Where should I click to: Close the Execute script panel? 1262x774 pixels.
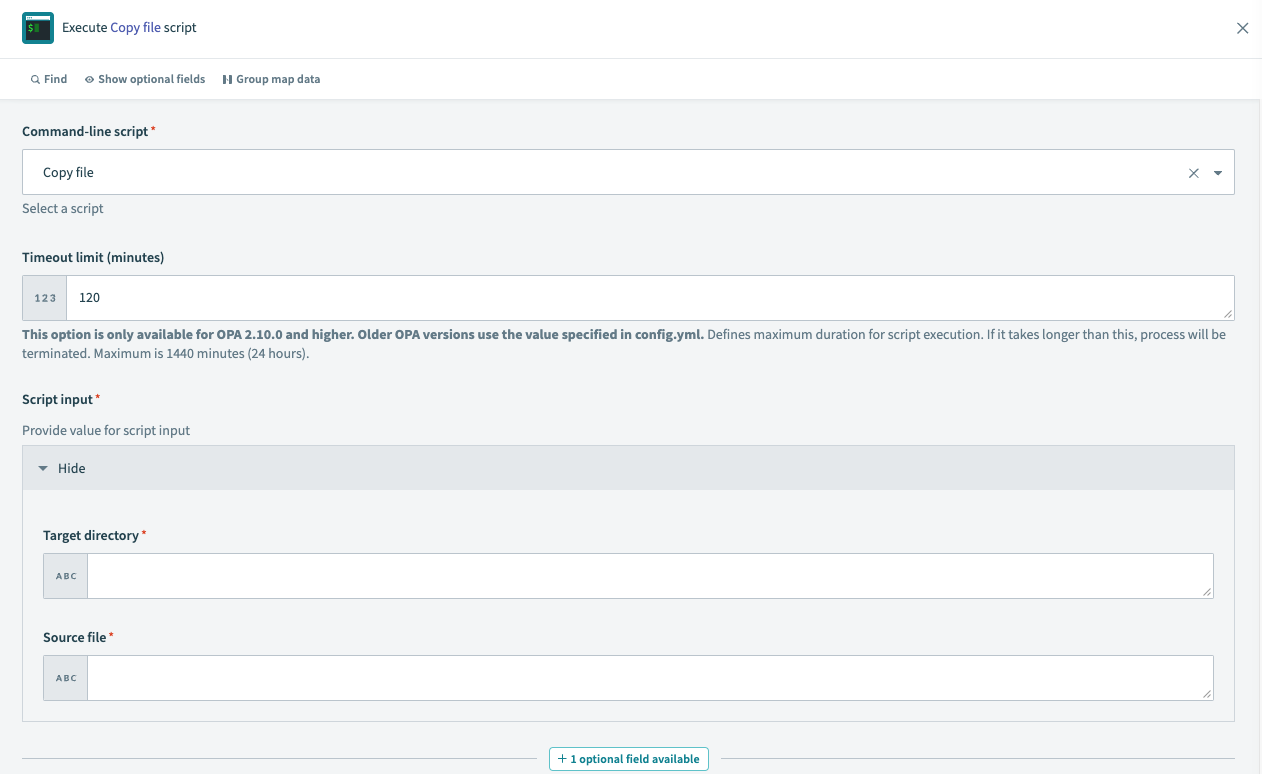1242,28
